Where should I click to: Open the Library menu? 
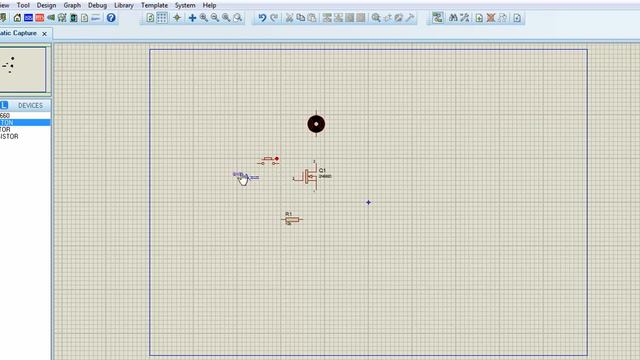click(124, 5)
